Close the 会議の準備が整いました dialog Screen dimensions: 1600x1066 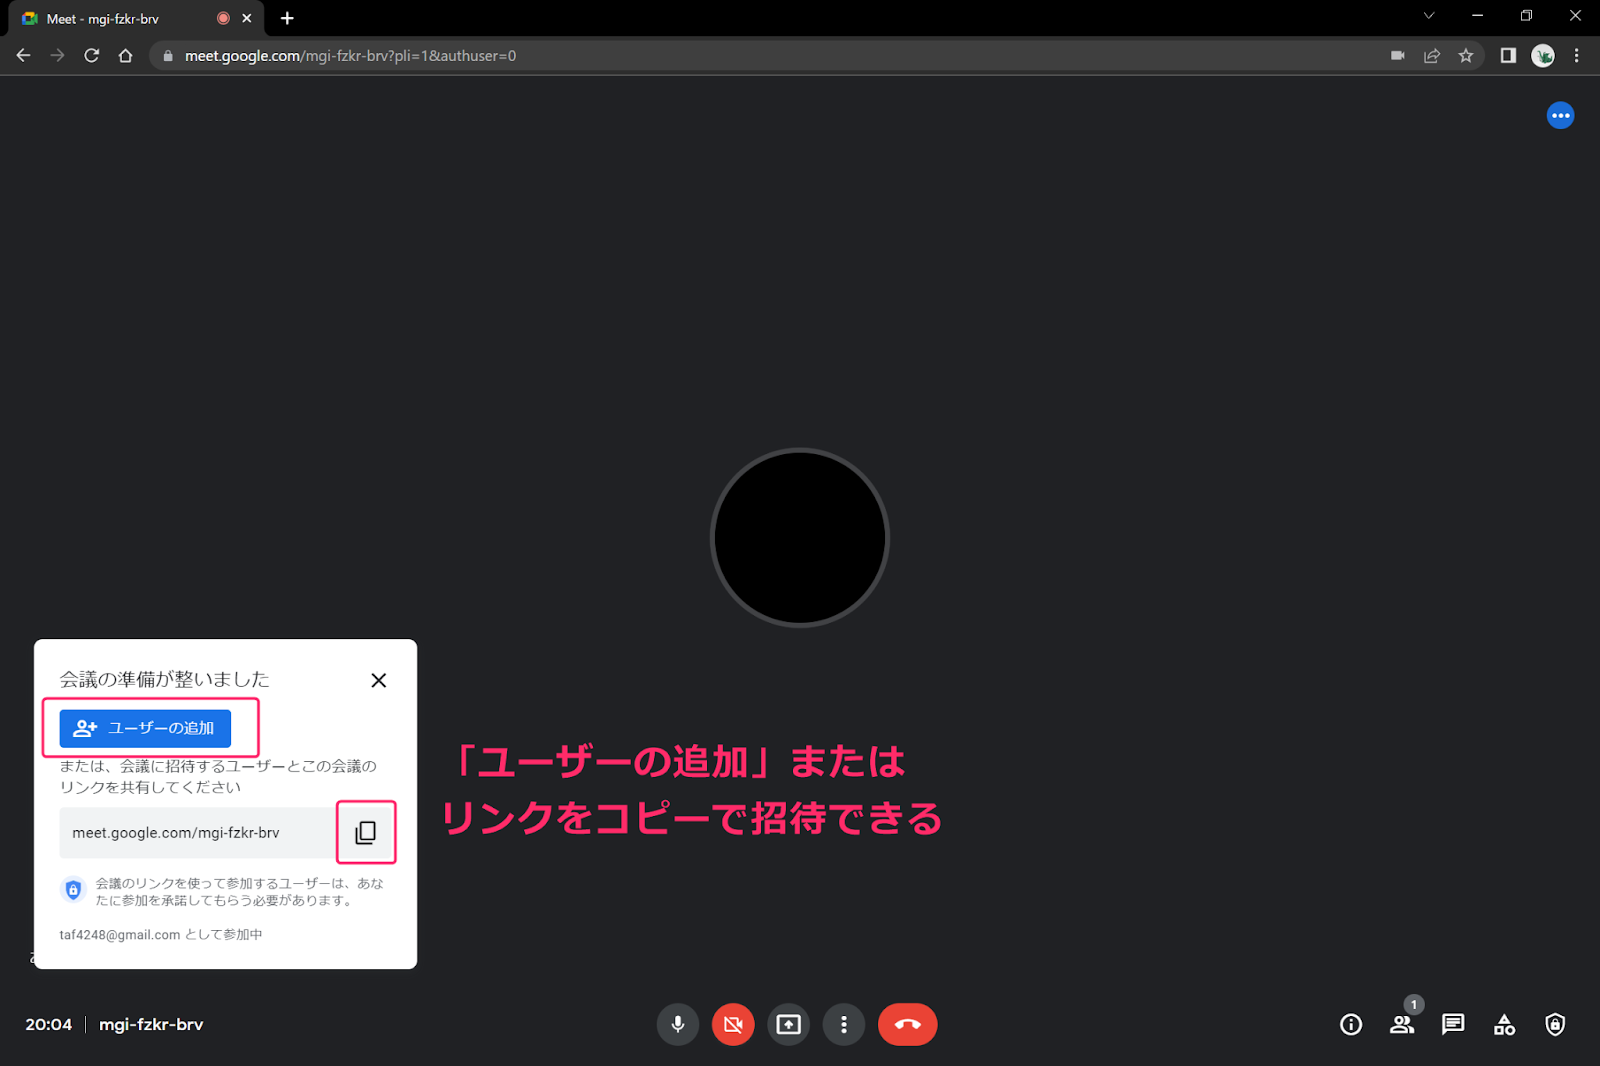[378, 680]
